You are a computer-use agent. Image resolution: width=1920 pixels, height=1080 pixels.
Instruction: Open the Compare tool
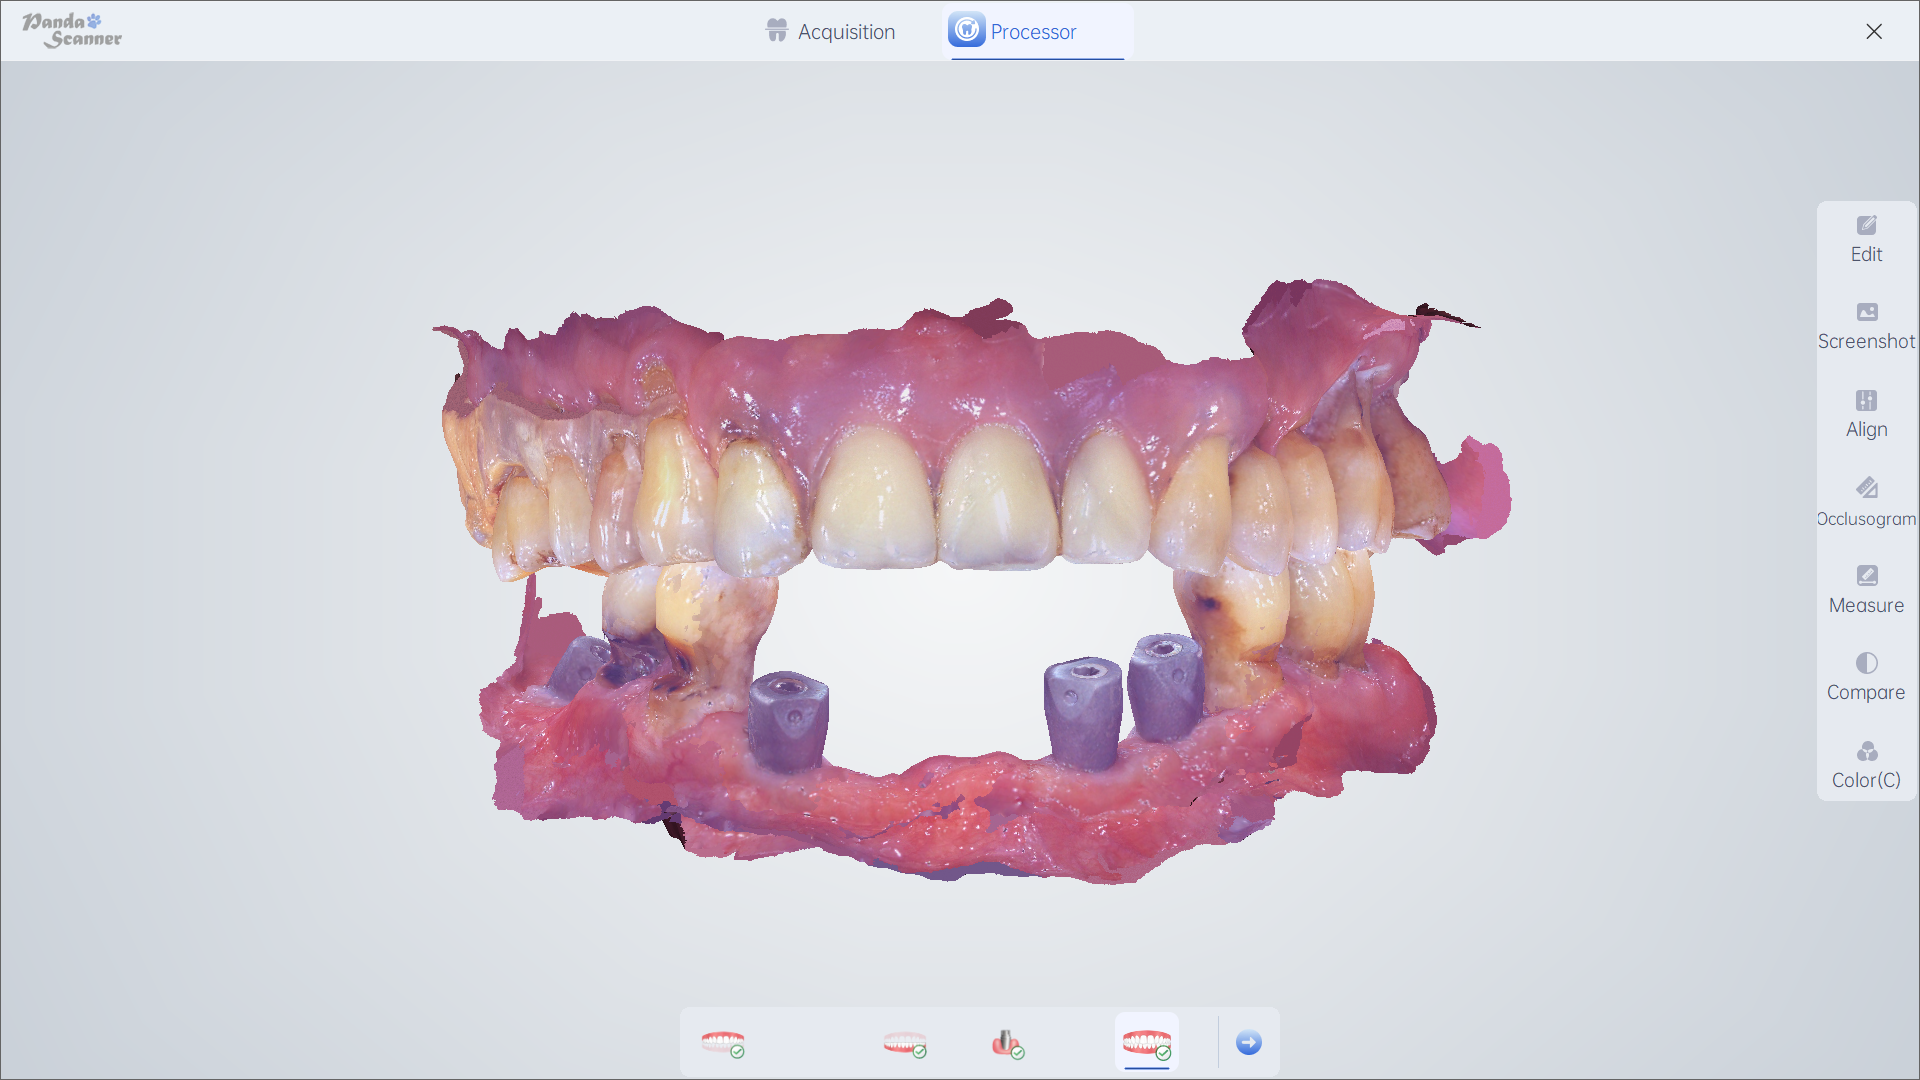[x=1865, y=675]
